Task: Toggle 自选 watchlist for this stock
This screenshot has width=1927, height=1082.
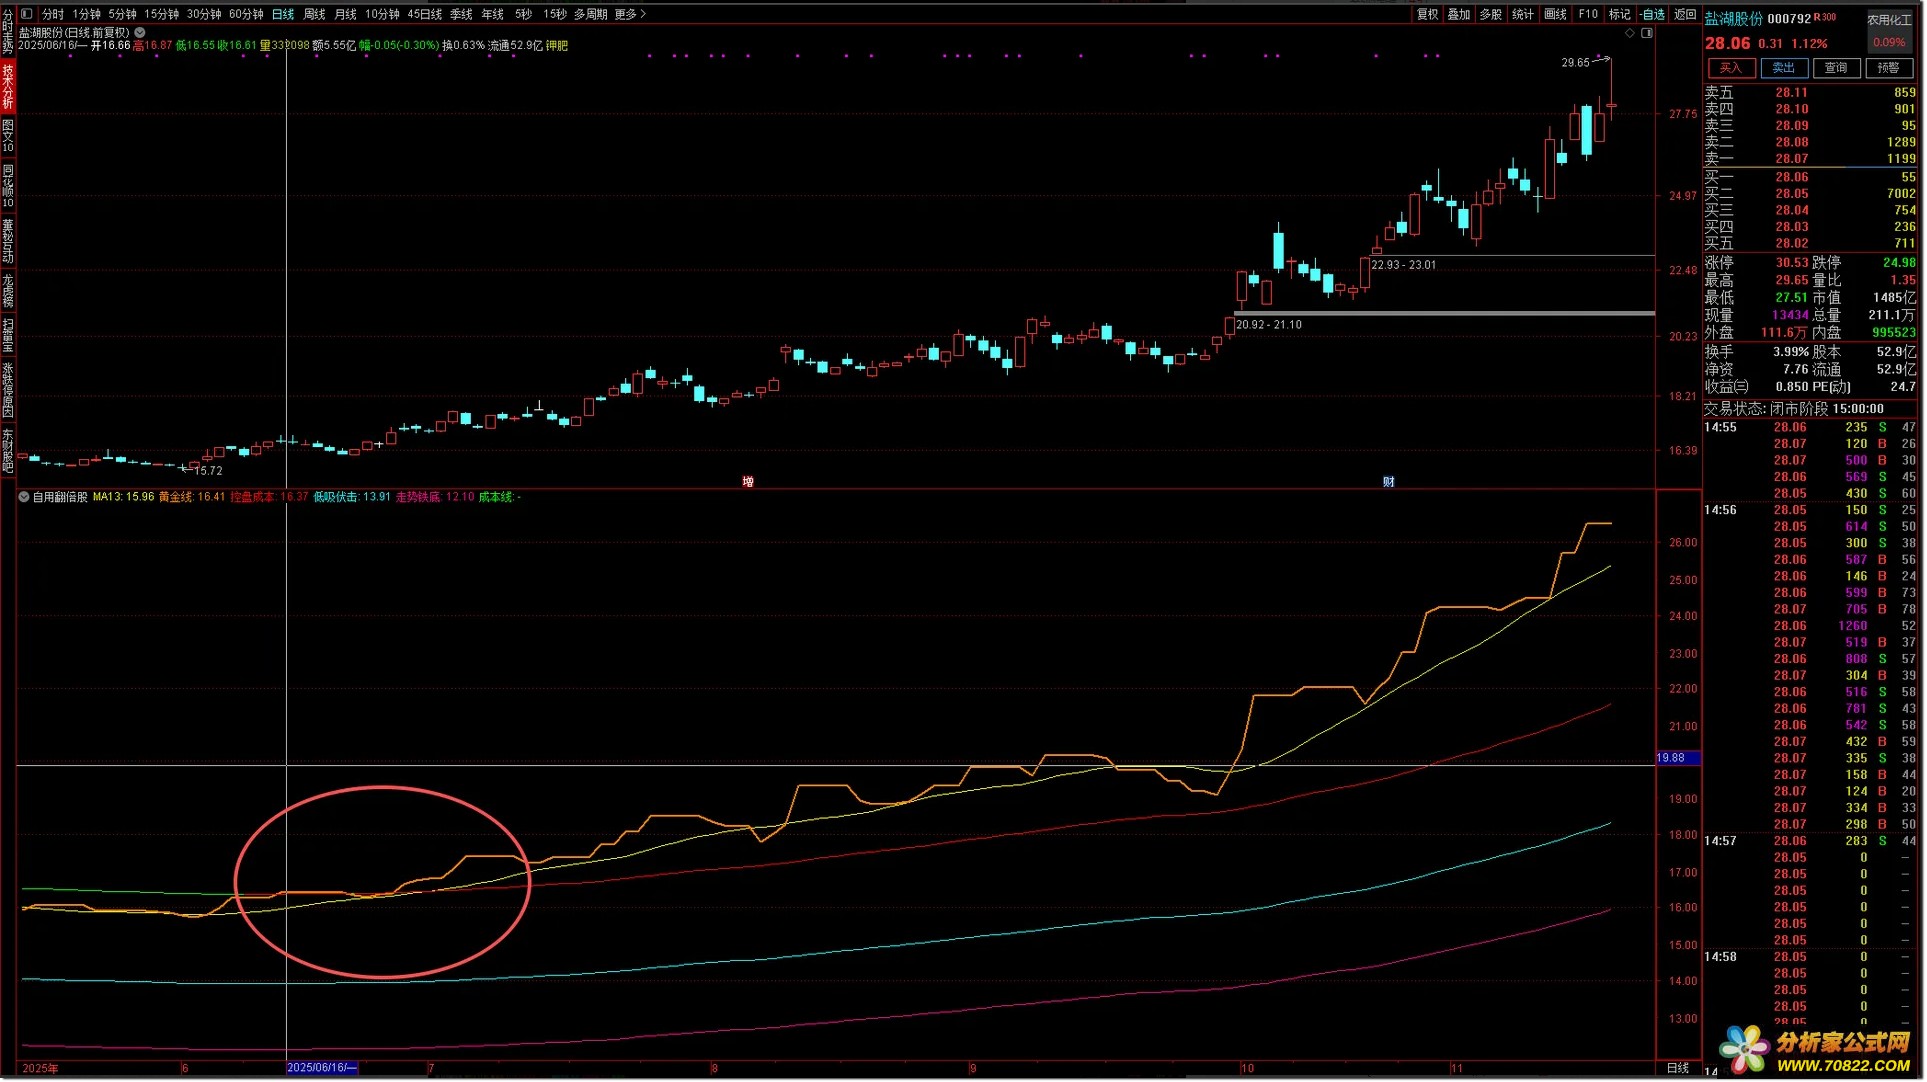Action: pyautogui.click(x=1653, y=14)
